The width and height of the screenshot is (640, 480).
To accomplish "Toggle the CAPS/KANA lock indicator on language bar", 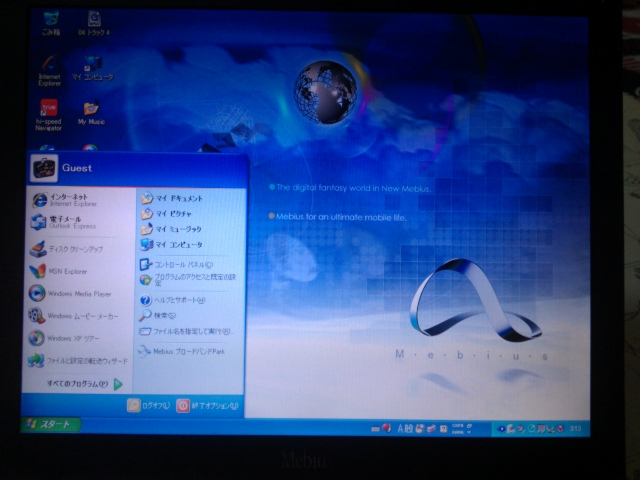I will 459,428.
